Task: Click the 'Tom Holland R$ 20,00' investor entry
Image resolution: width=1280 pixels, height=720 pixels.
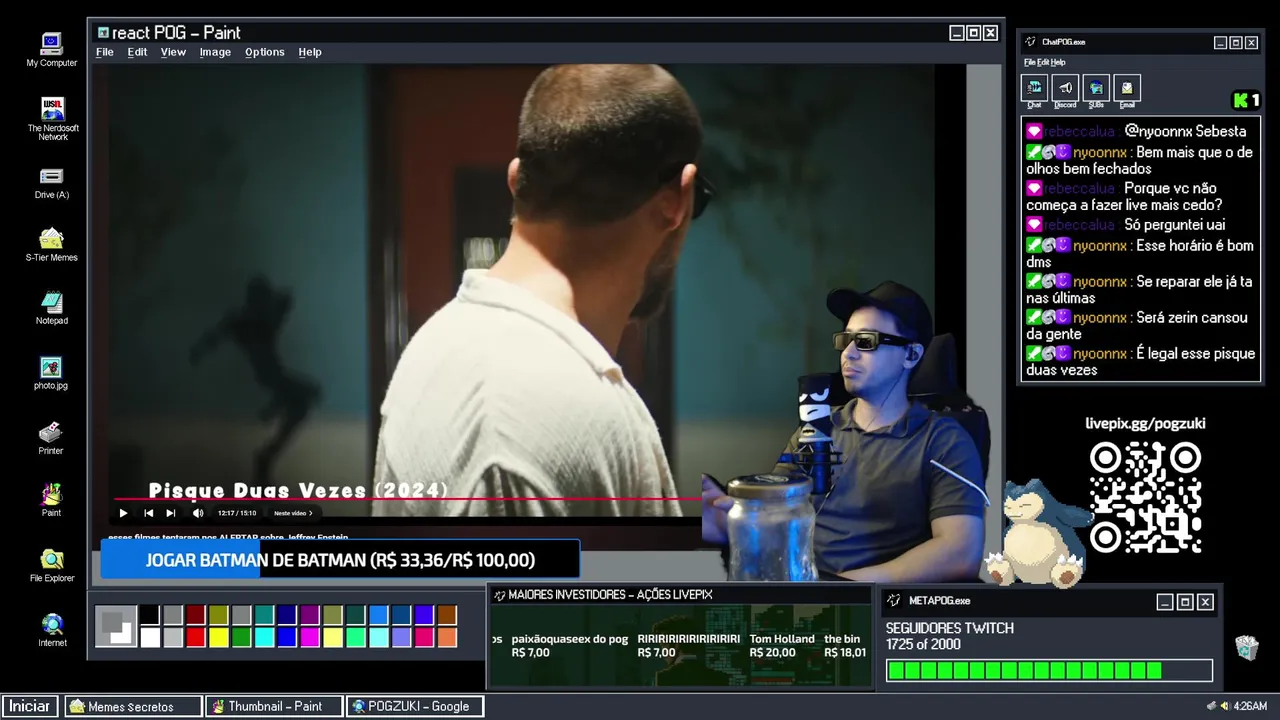Action: click(782, 646)
